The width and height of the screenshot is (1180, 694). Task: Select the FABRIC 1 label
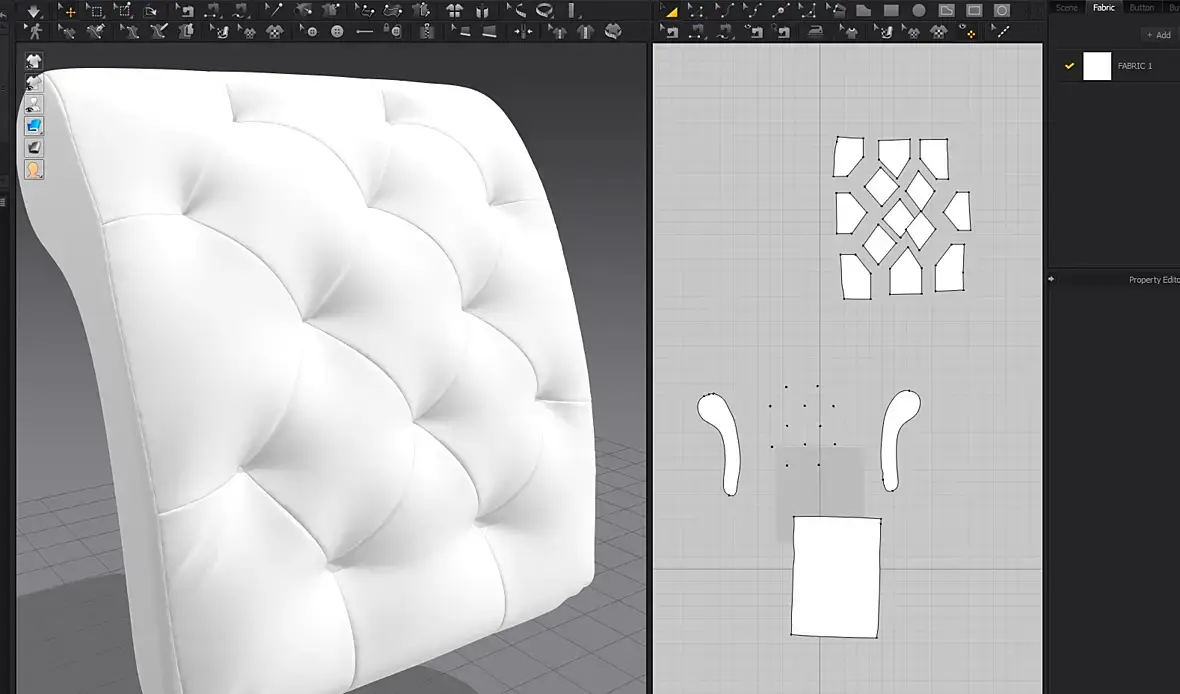(1135, 66)
